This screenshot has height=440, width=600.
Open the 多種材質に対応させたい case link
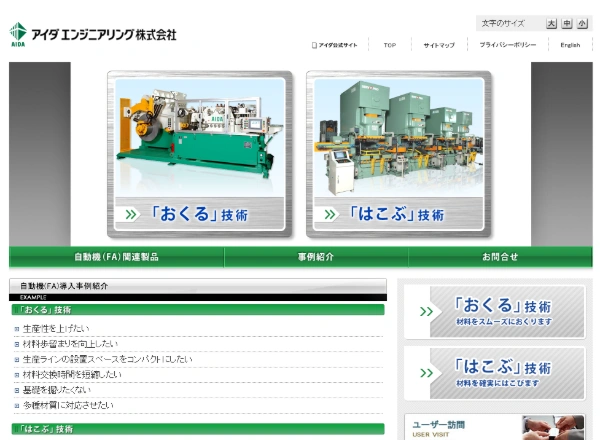click(68, 405)
